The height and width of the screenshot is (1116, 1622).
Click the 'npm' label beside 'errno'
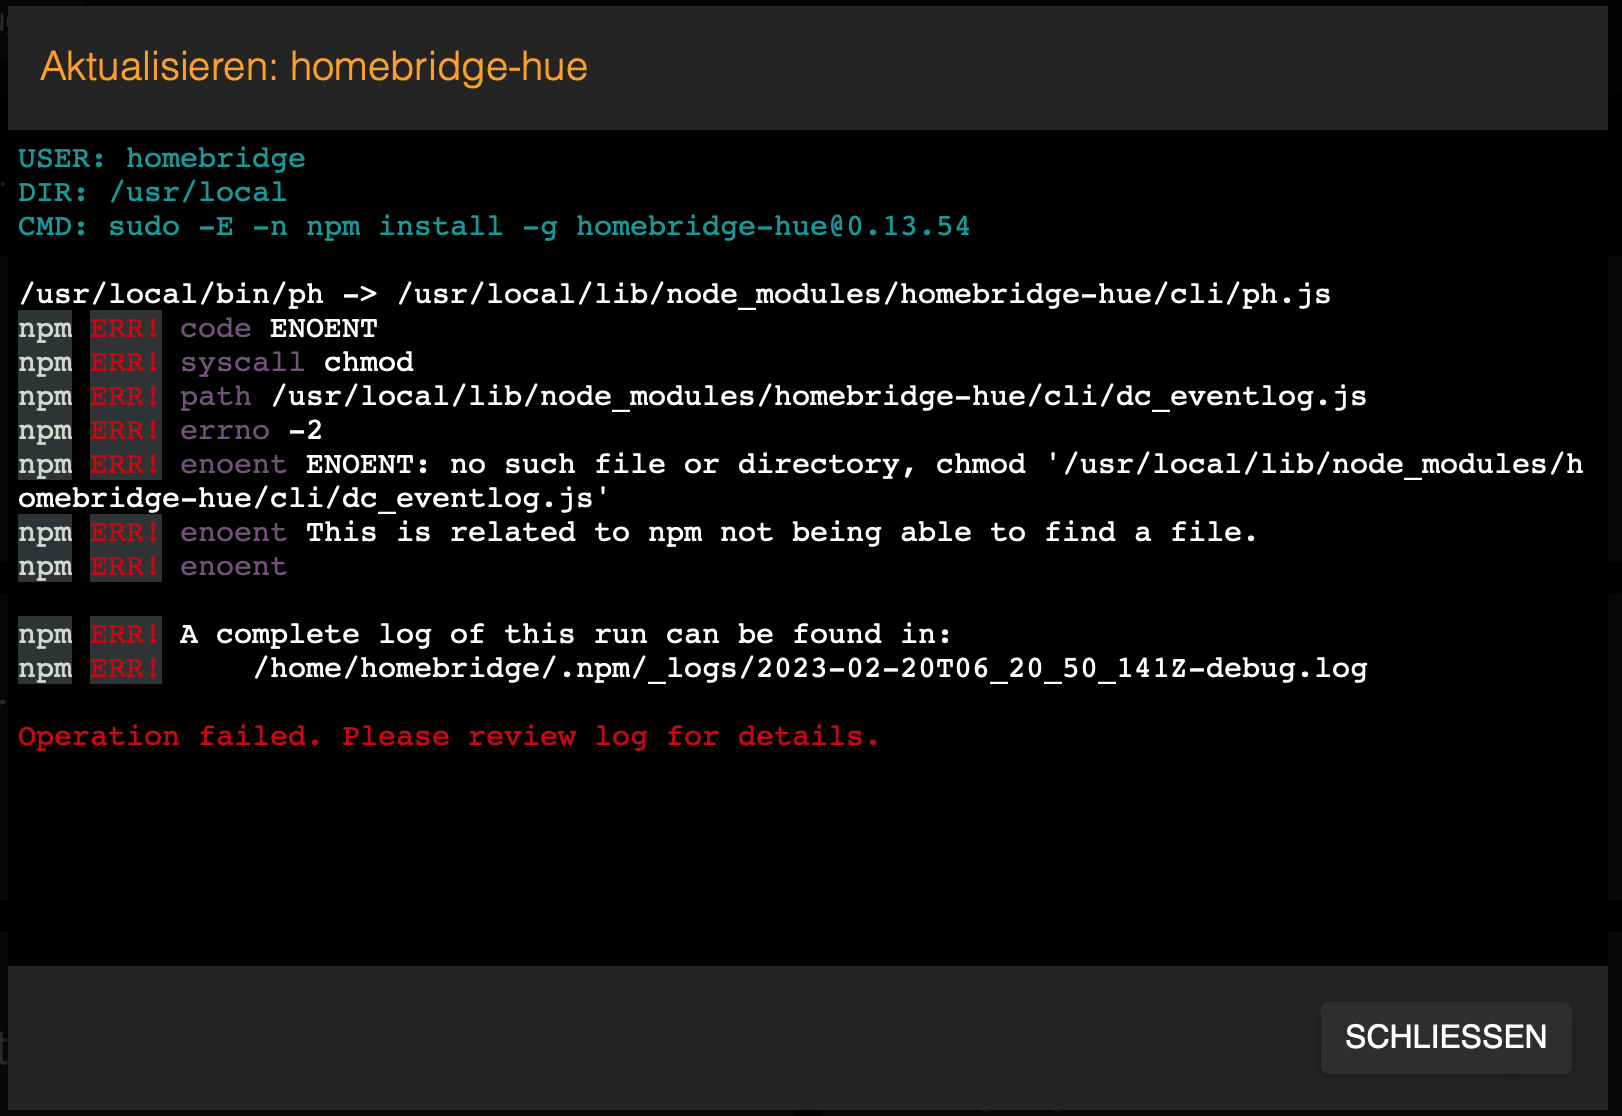click(x=45, y=430)
